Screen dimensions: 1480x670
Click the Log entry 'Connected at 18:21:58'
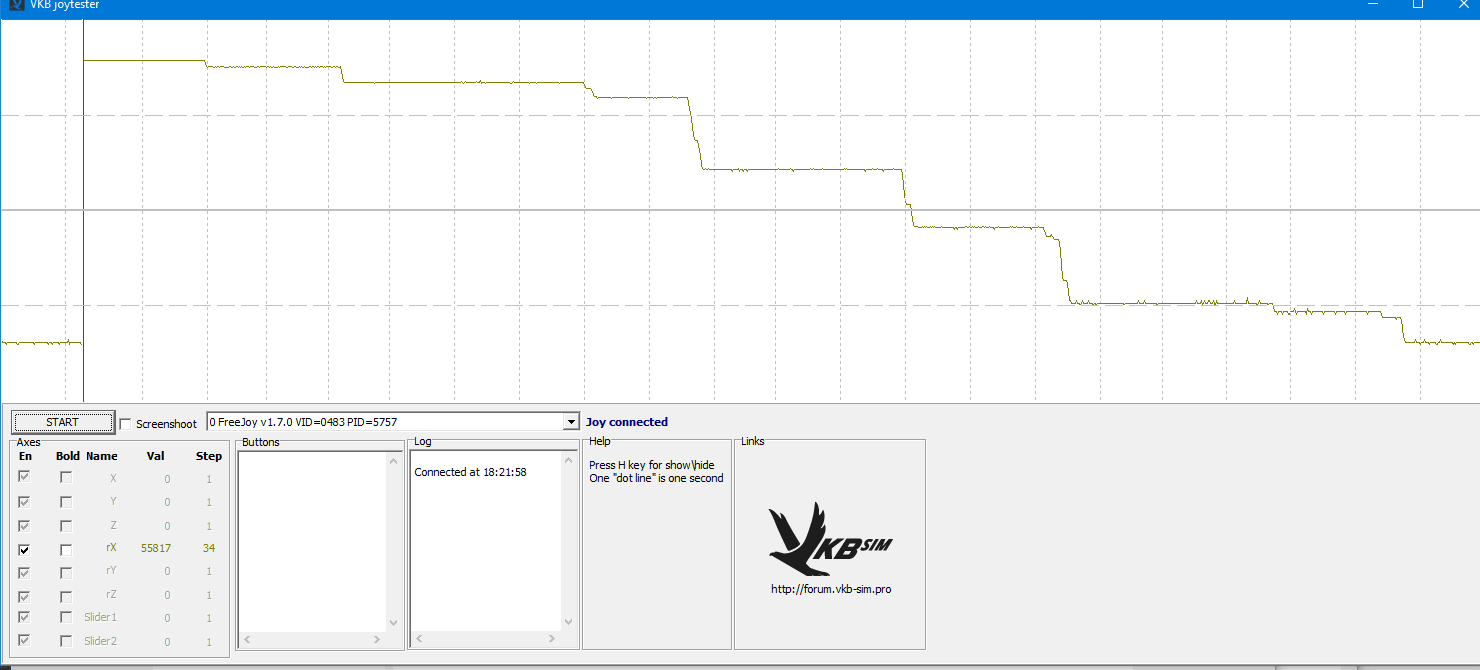[x=470, y=472]
